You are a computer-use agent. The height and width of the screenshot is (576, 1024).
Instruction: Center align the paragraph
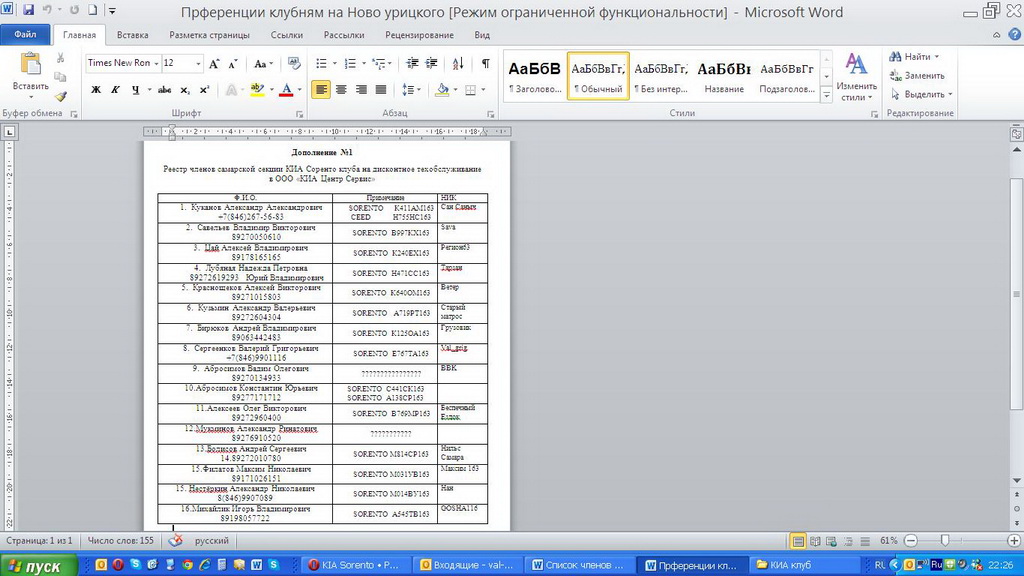click(341, 89)
